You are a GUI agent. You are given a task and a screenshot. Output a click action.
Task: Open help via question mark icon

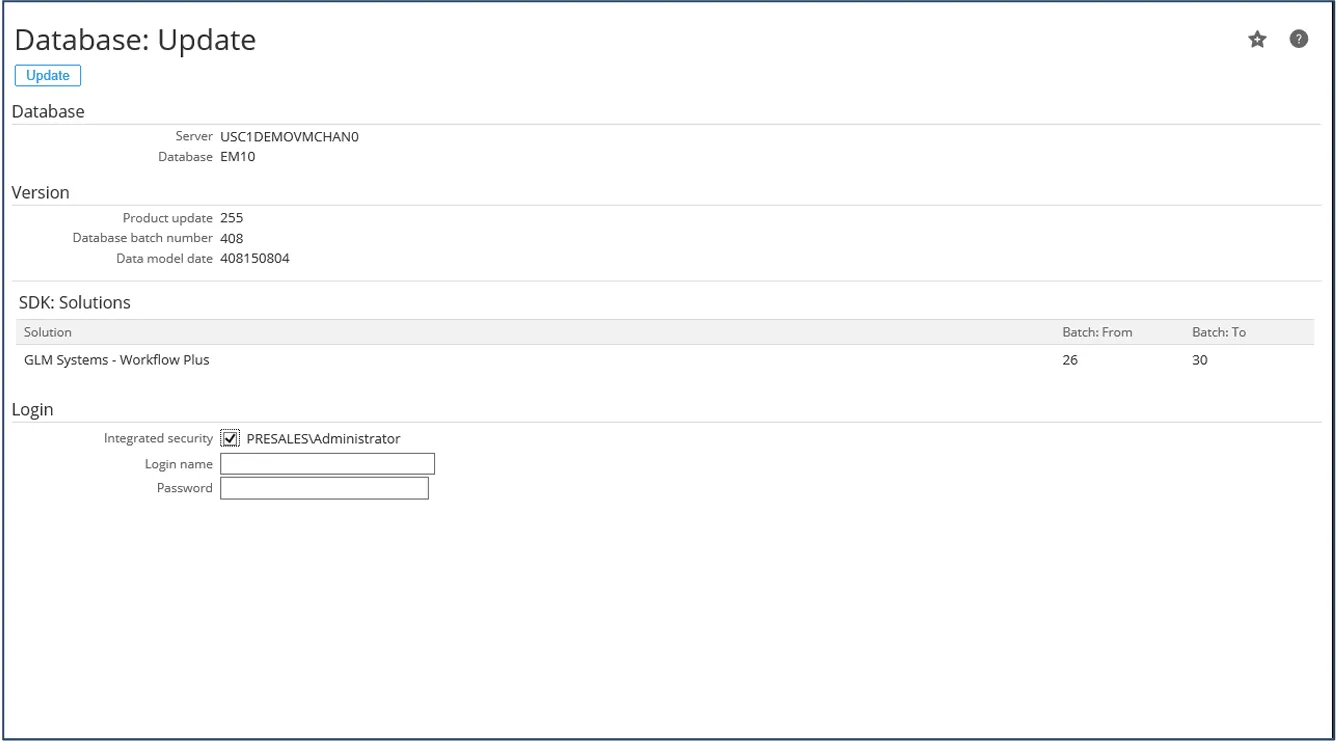(1298, 39)
